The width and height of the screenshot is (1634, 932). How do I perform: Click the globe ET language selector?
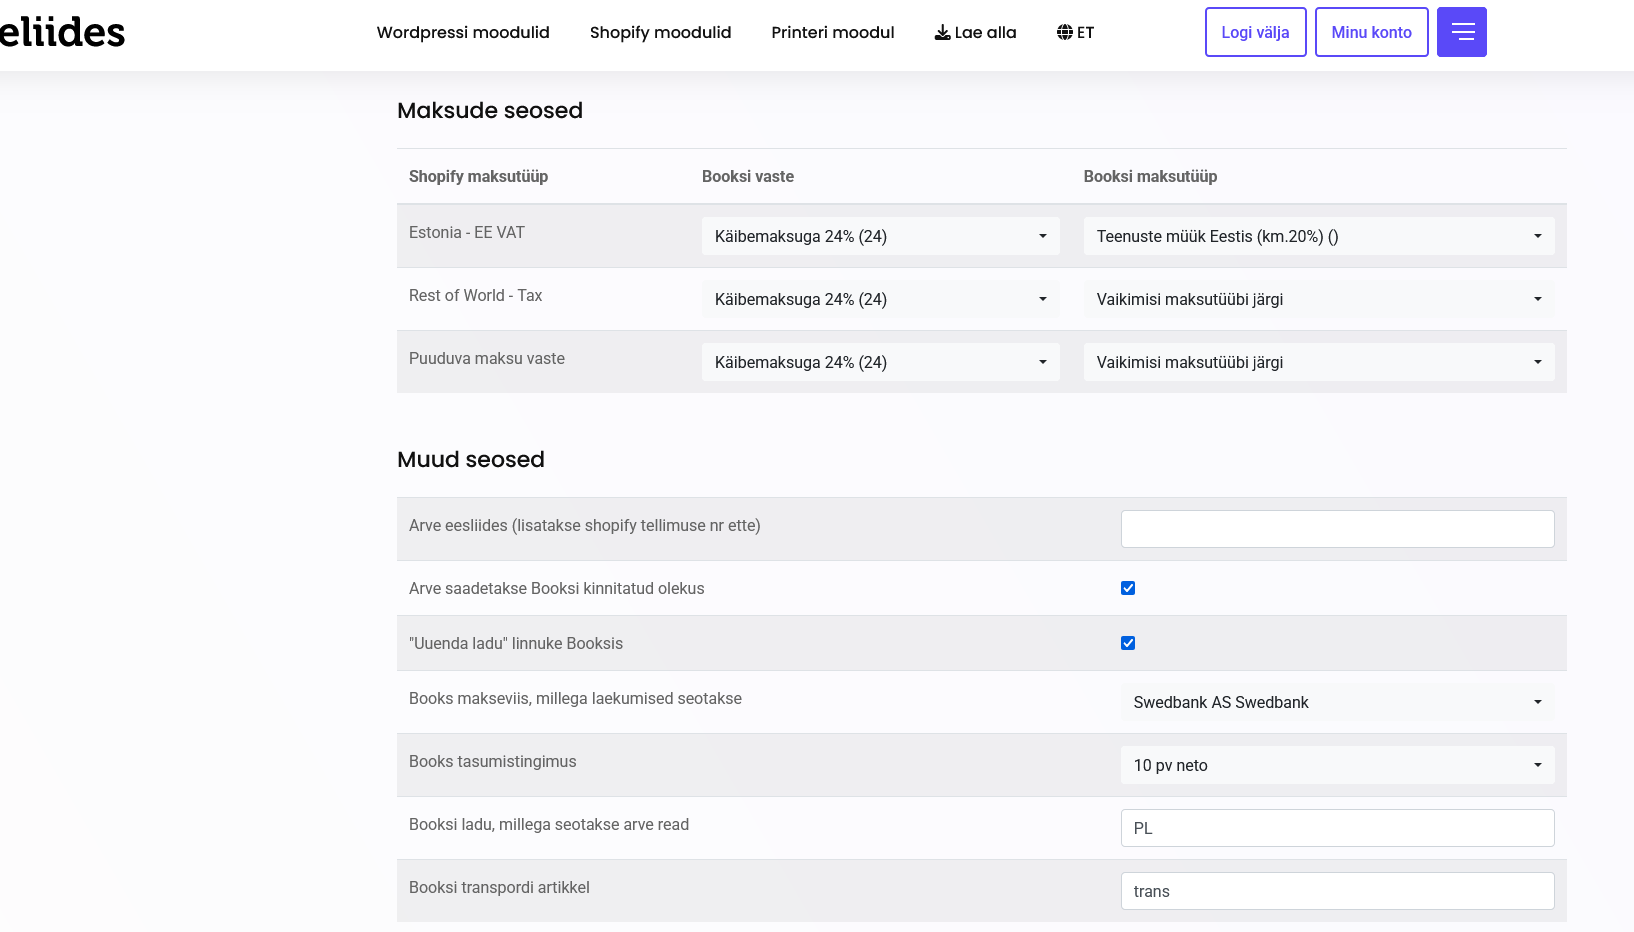click(x=1075, y=32)
